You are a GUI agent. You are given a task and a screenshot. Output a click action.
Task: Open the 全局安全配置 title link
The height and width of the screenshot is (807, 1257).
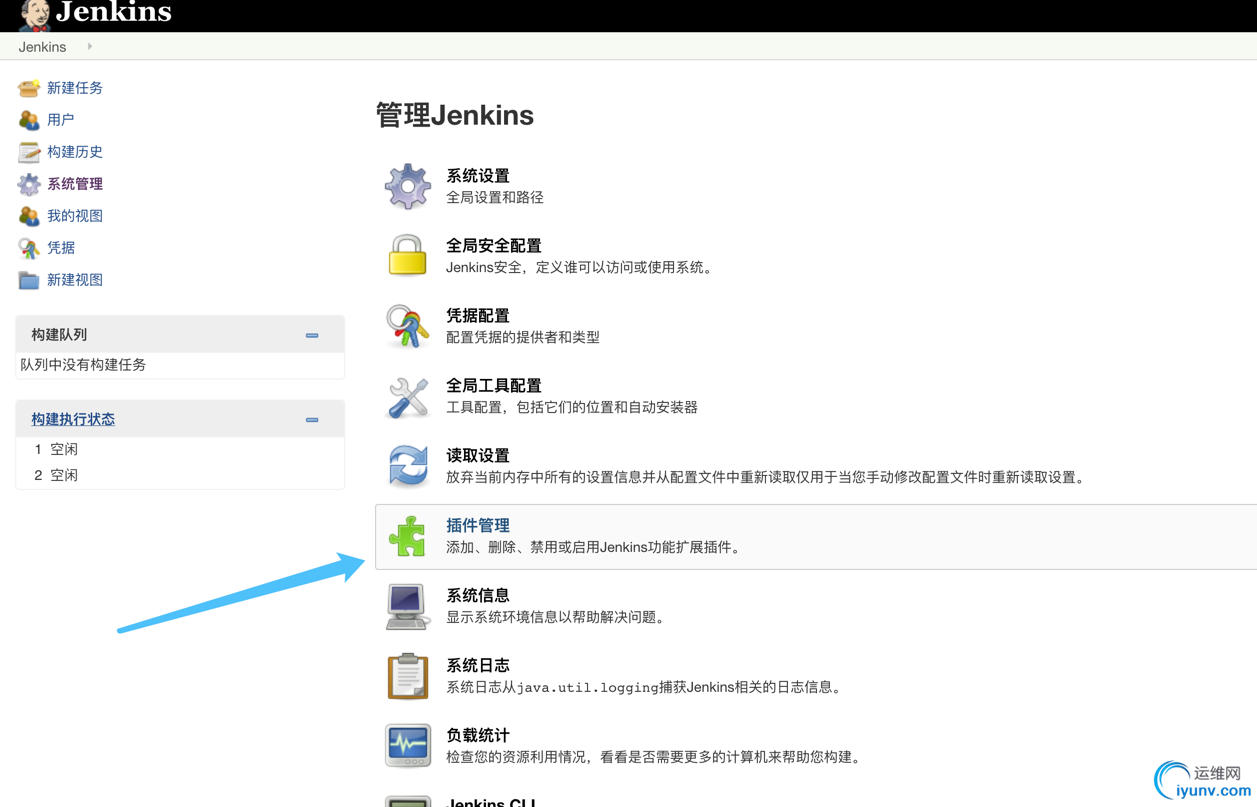point(494,246)
